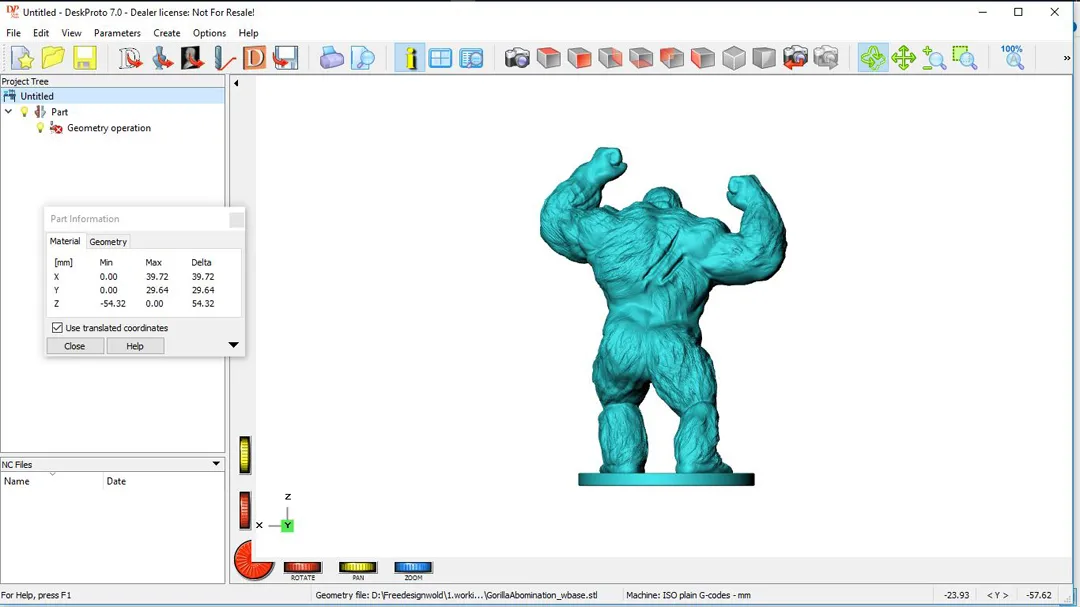
Task: Click the Help button in Part Information
Action: point(135,346)
